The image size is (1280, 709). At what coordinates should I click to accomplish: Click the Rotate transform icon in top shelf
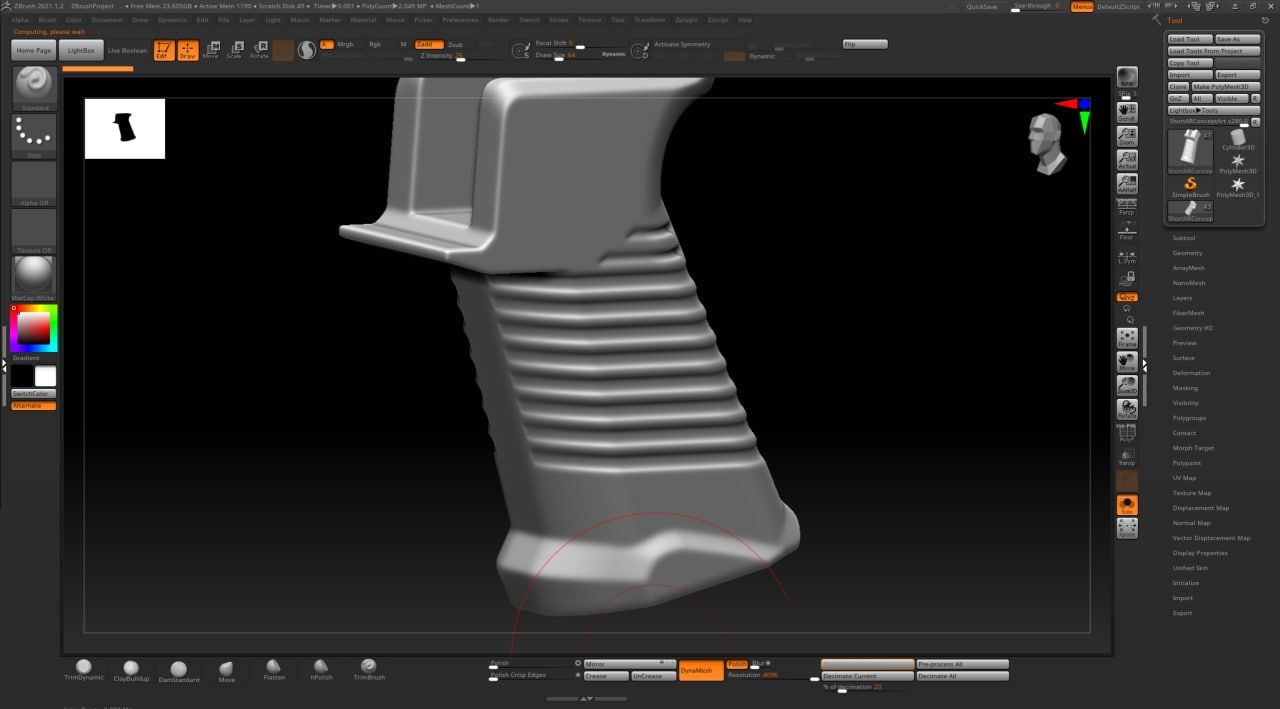click(259, 50)
